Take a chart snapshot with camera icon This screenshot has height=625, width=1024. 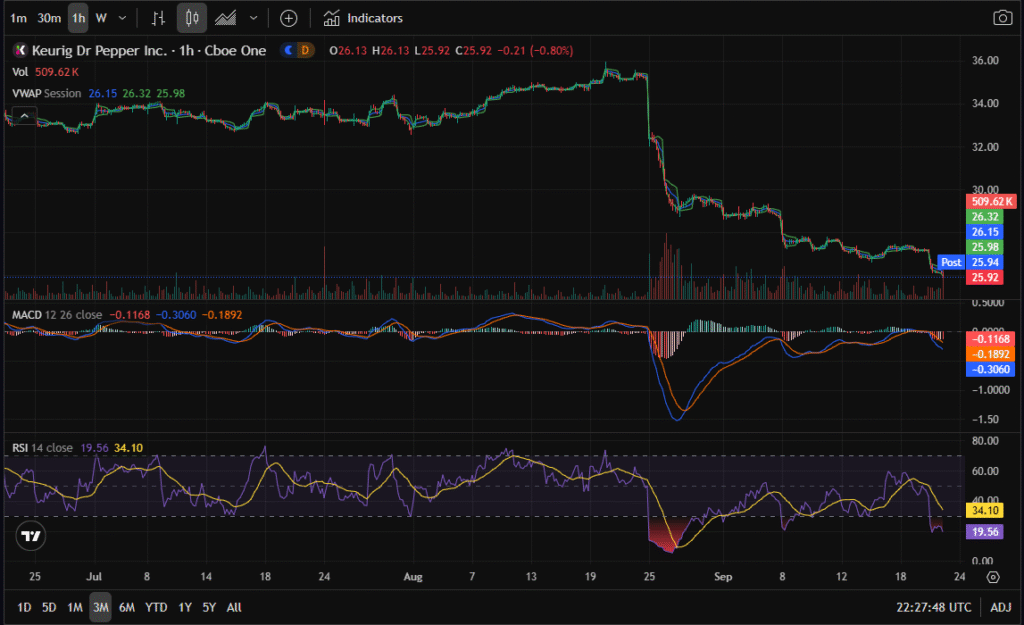pos(1001,18)
